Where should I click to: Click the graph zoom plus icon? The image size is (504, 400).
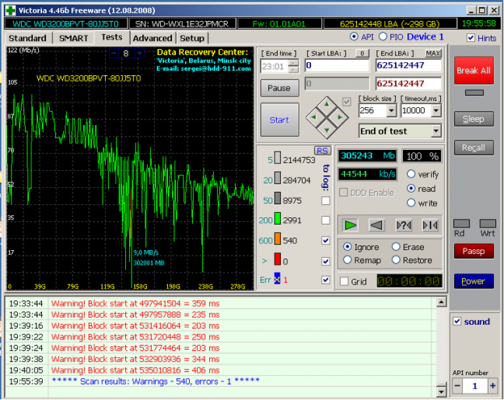click(x=139, y=53)
